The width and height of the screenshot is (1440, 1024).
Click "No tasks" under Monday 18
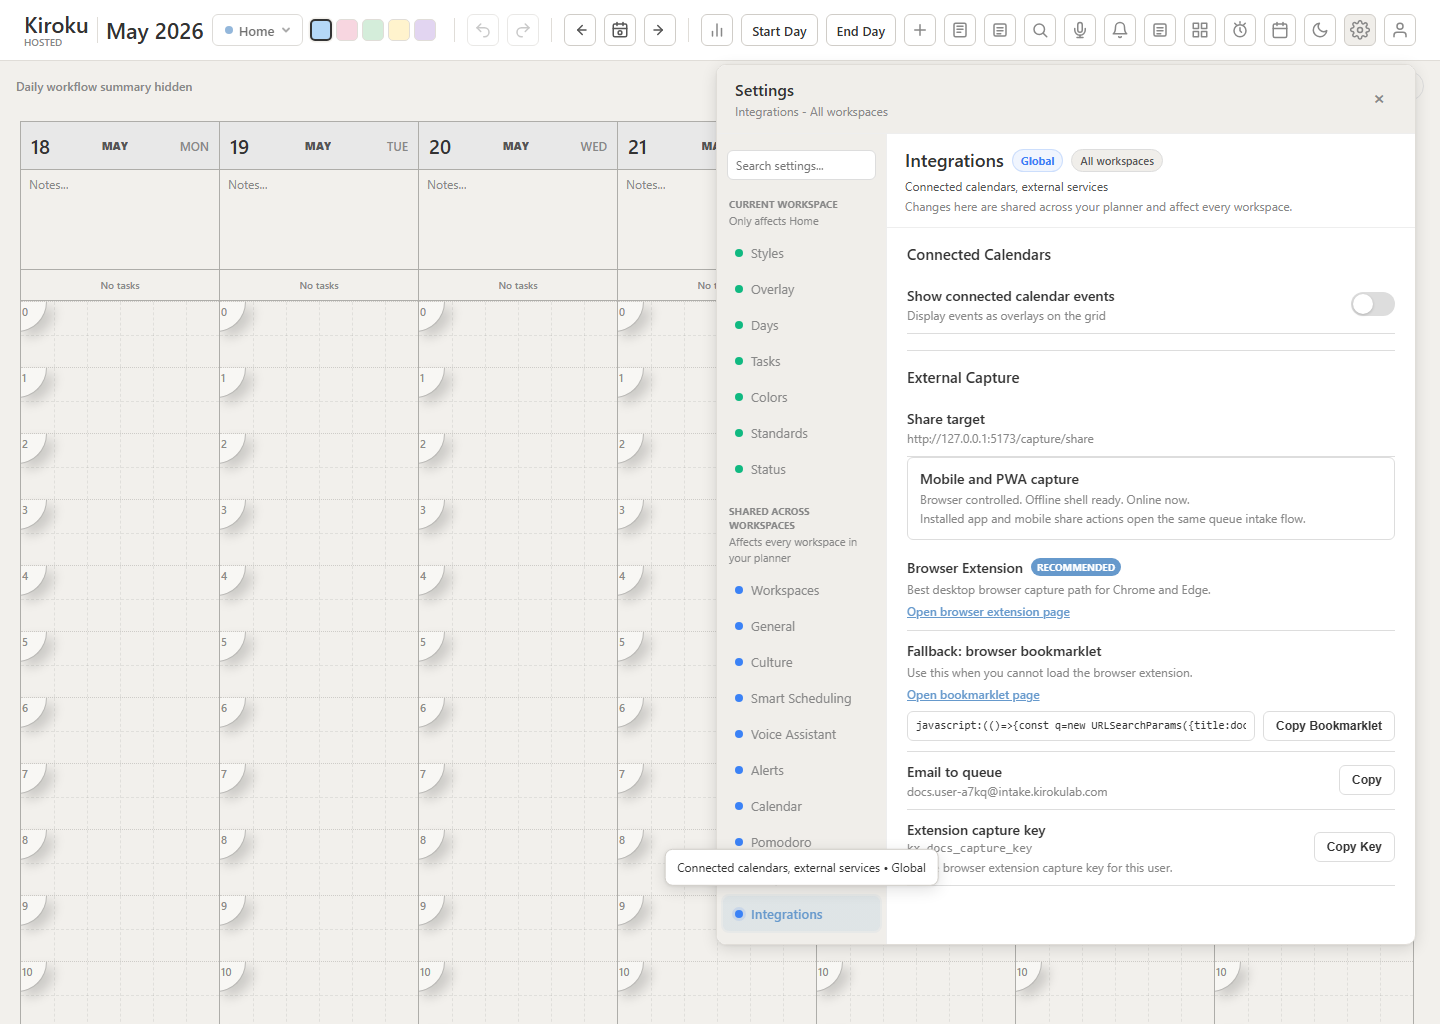click(x=120, y=286)
